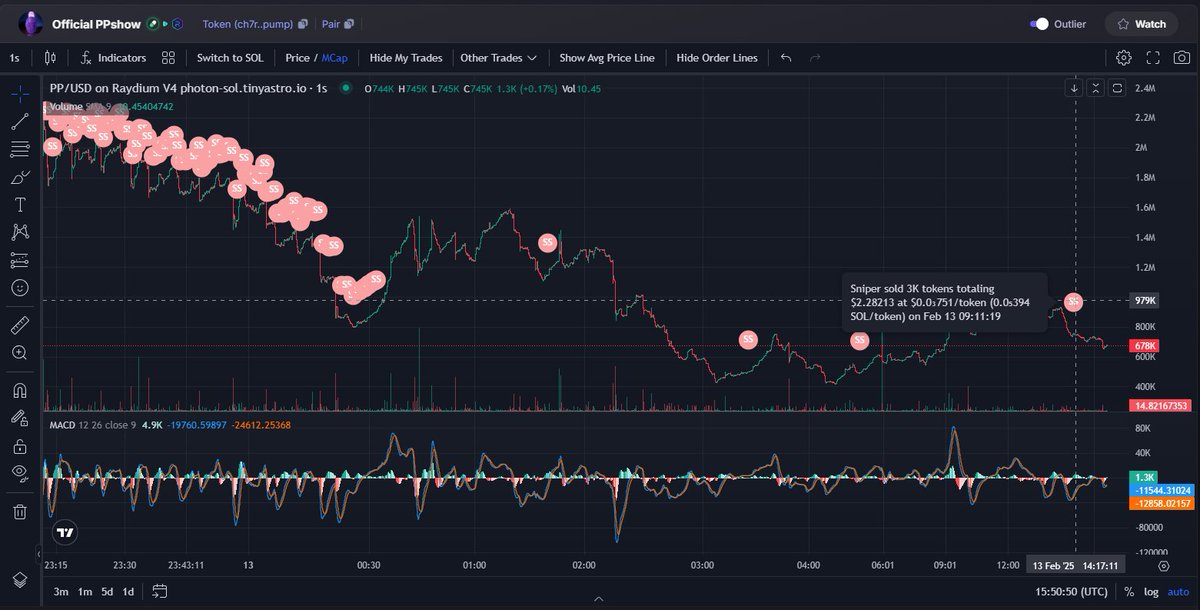Take a chart snapshot with camera
The width and height of the screenshot is (1200, 610).
(x=1183, y=58)
